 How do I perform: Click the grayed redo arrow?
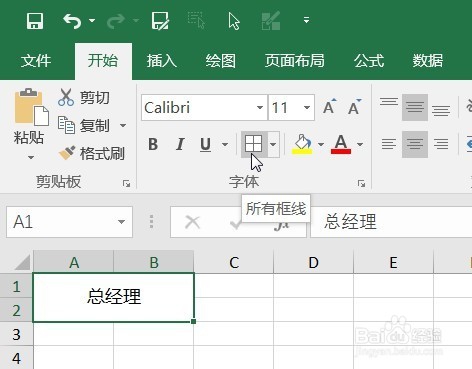coord(115,21)
